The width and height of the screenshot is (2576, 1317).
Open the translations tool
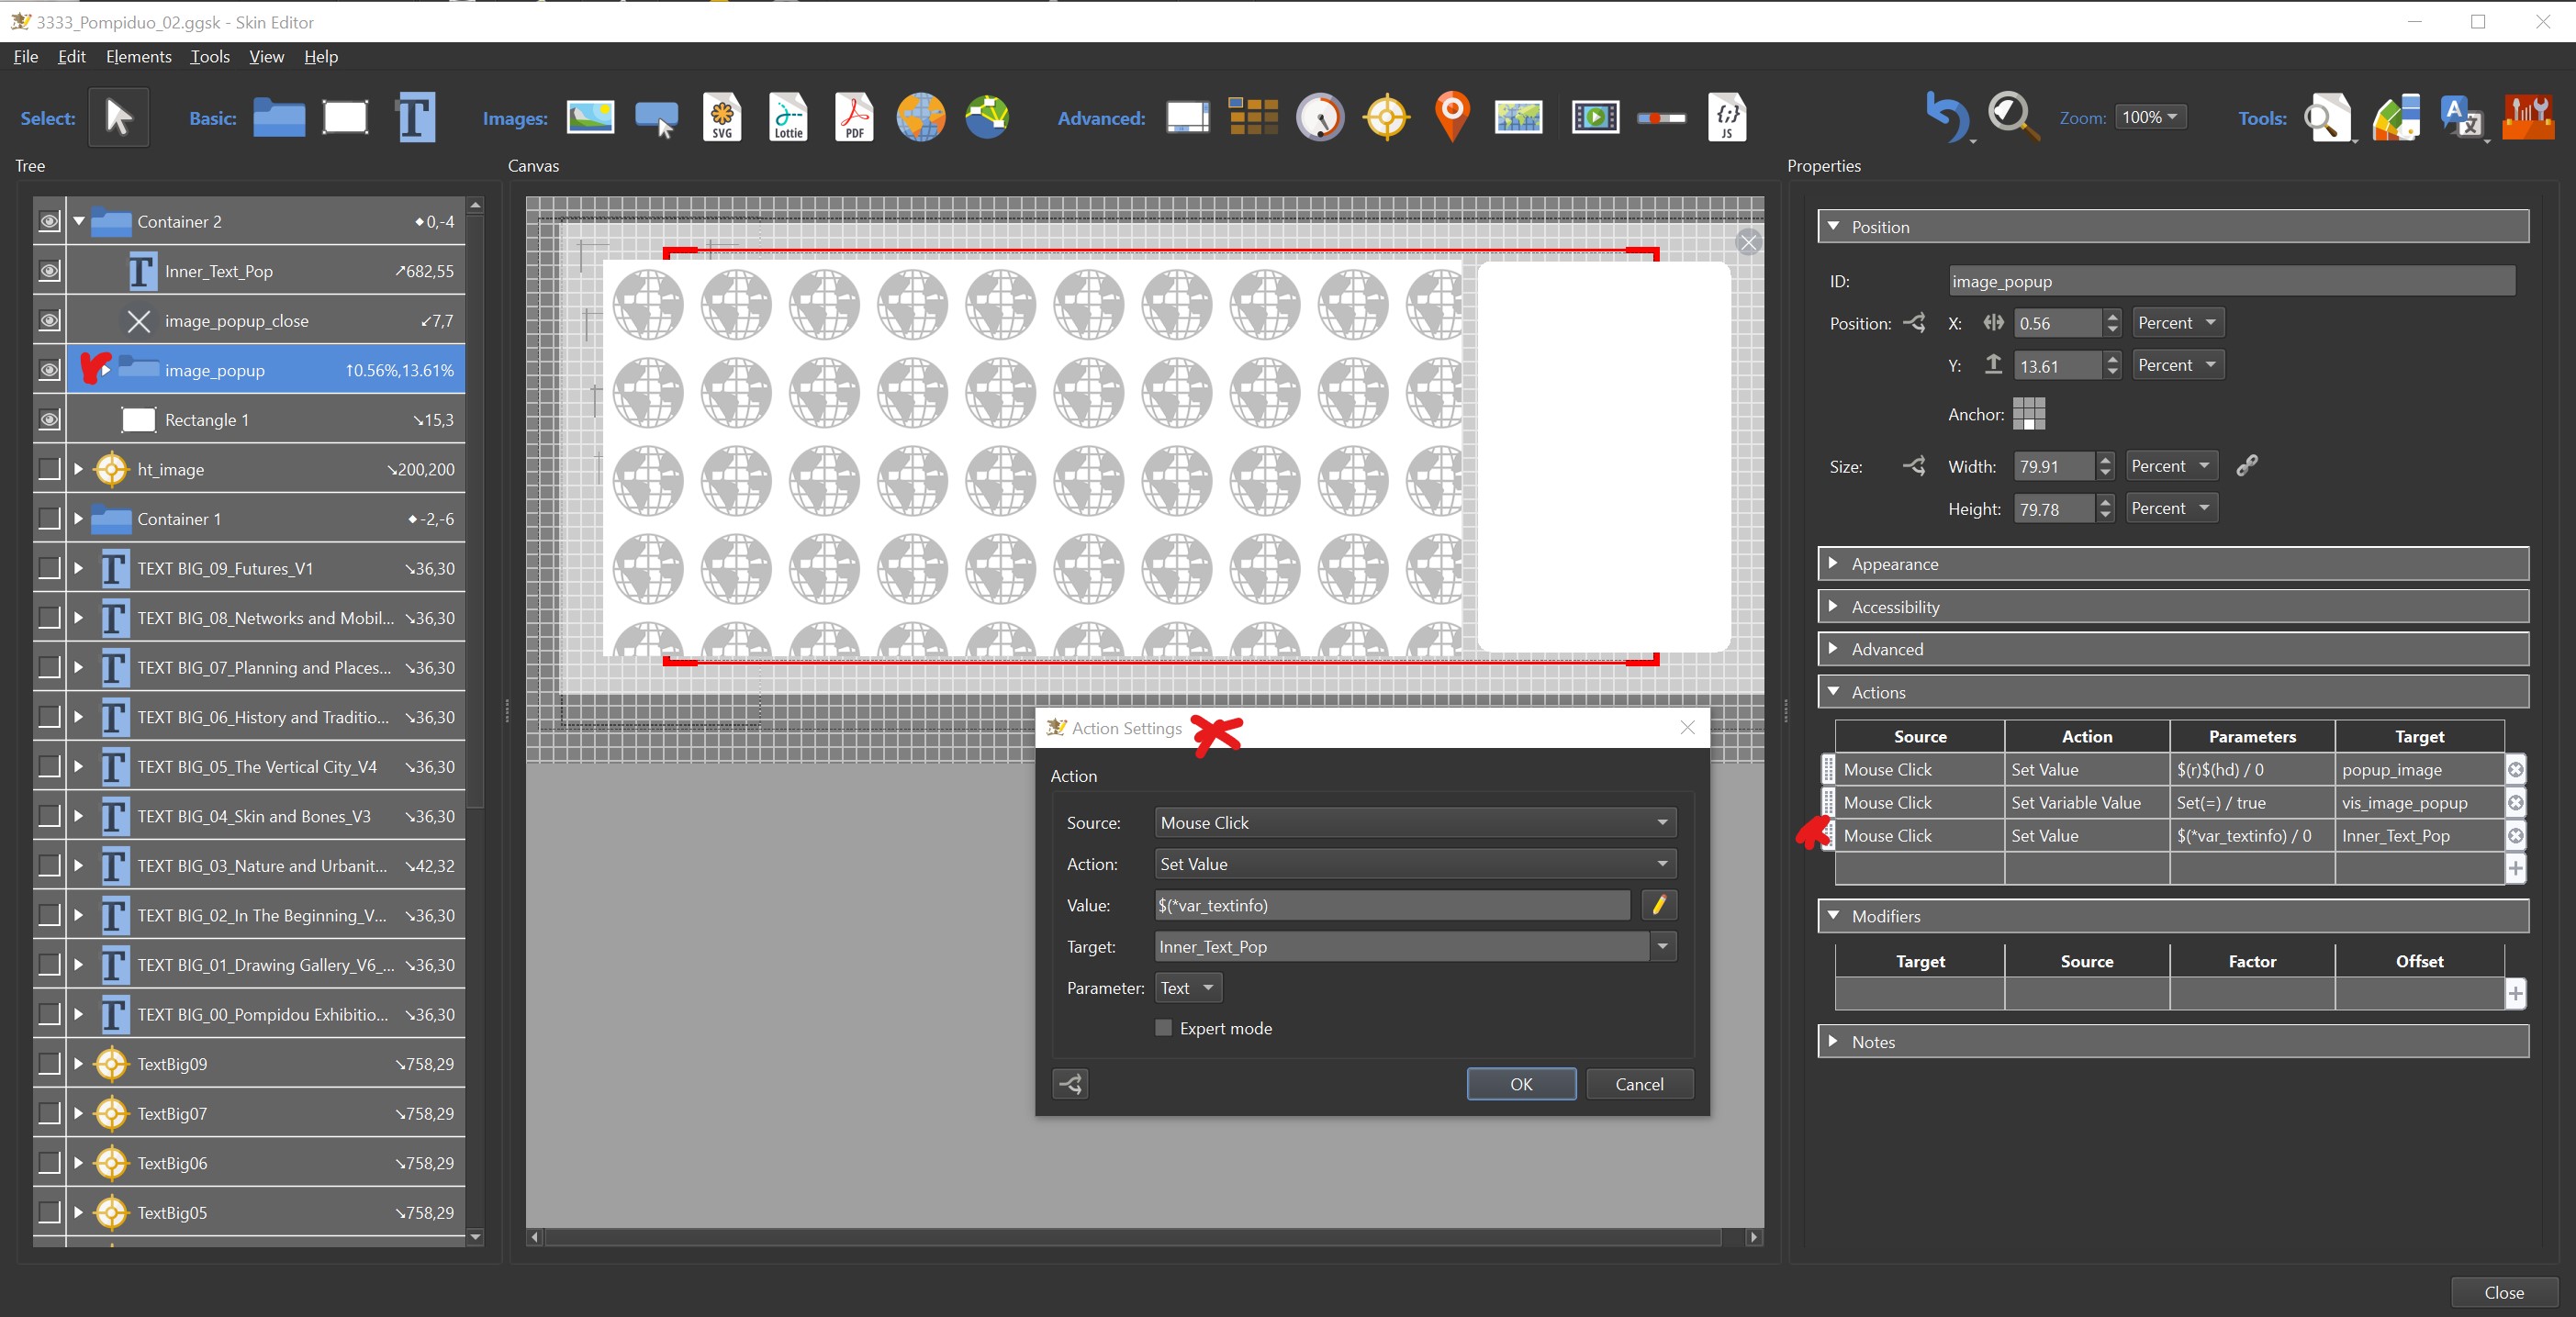pyautogui.click(x=2461, y=117)
